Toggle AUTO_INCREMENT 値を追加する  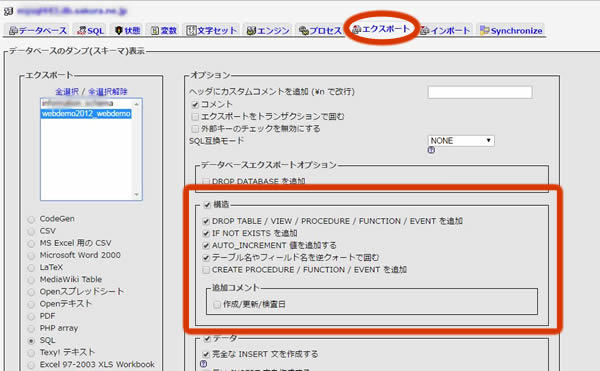point(206,246)
